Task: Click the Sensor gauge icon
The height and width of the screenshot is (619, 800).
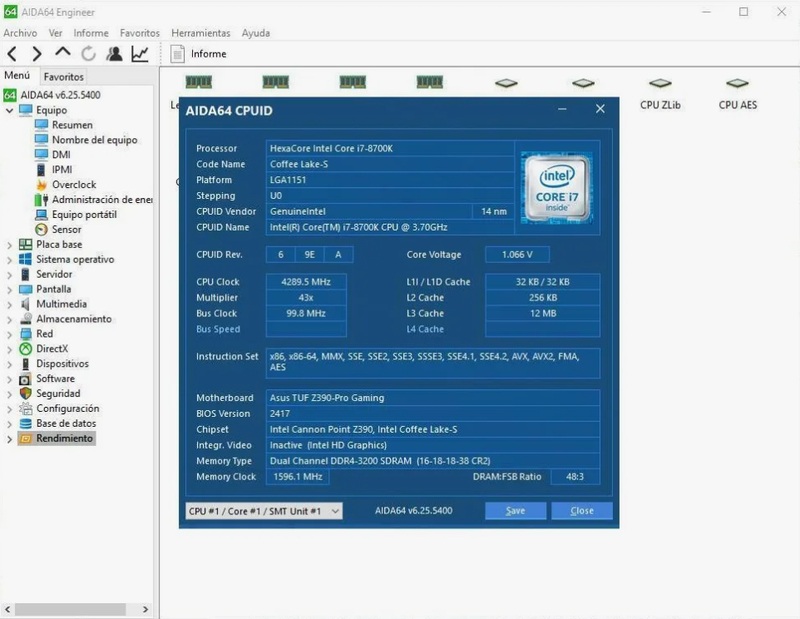Action: tap(41, 230)
